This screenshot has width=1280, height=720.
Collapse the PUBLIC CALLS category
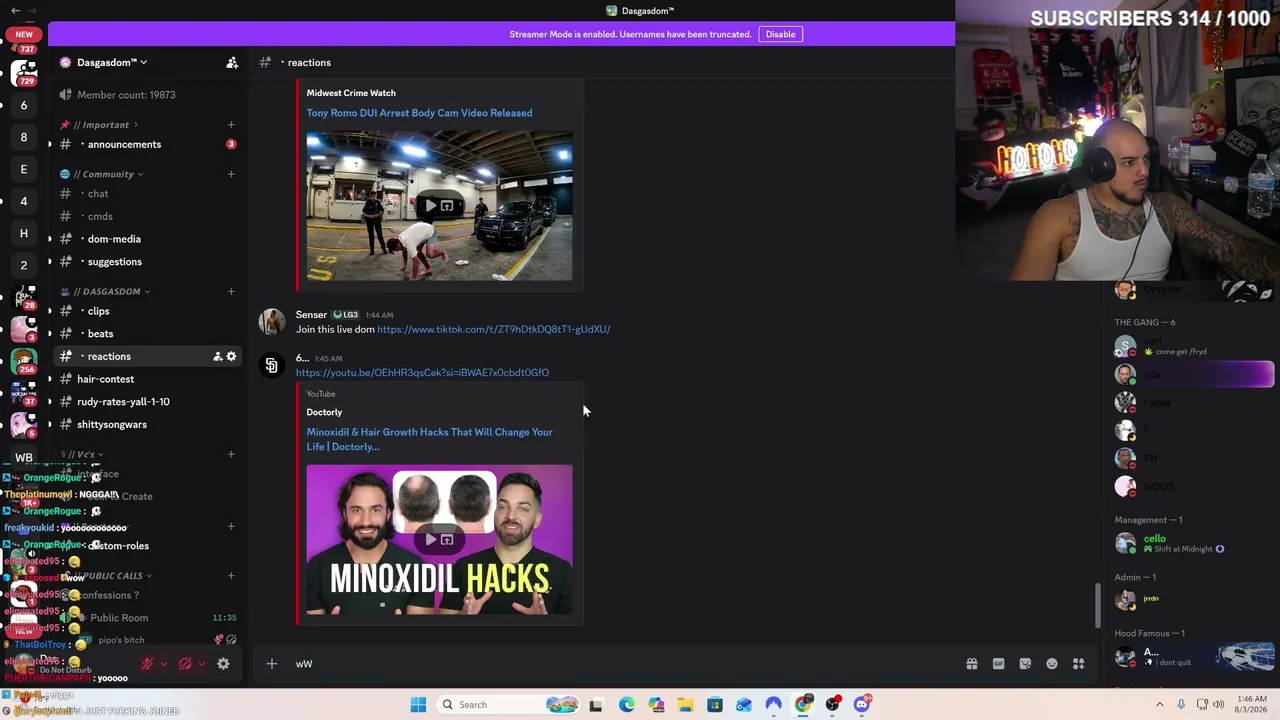coord(106,576)
